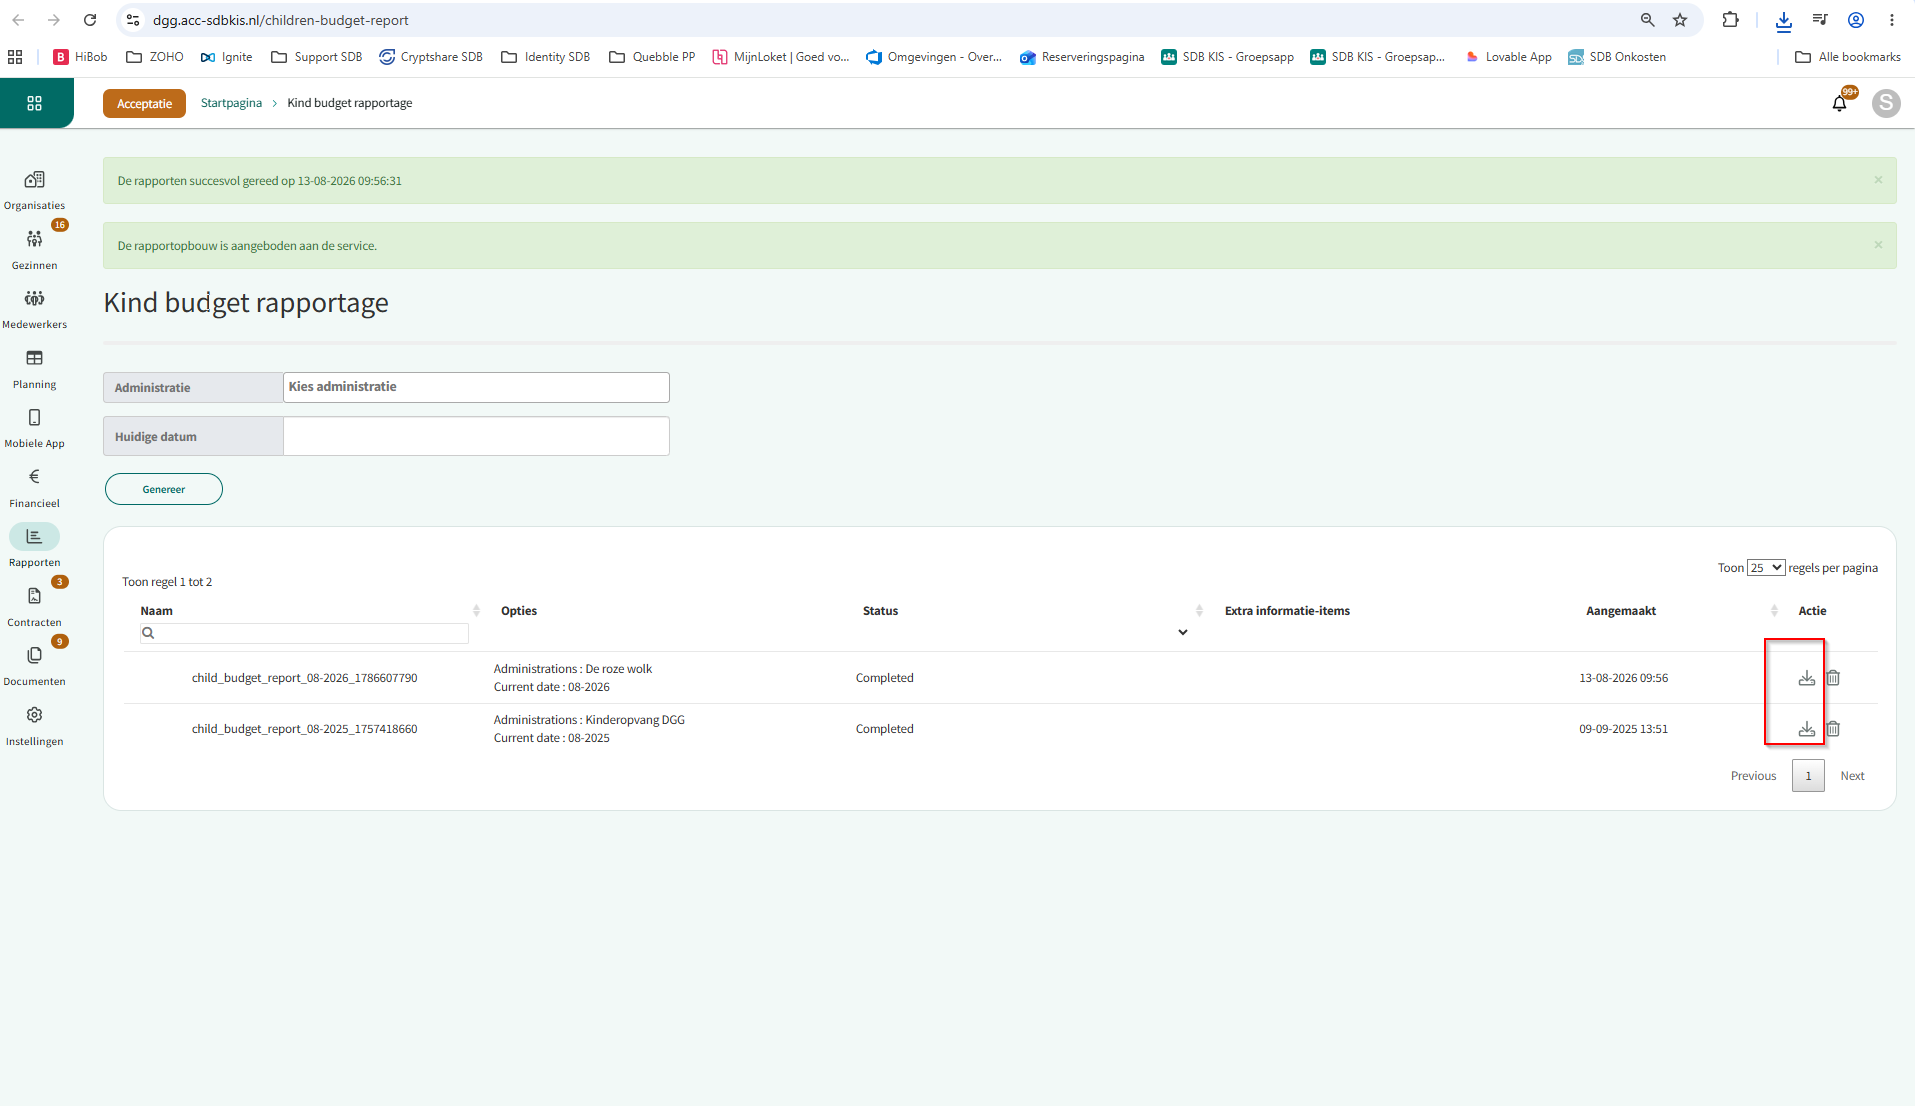Click the Huidige datum input field

pos(476,436)
